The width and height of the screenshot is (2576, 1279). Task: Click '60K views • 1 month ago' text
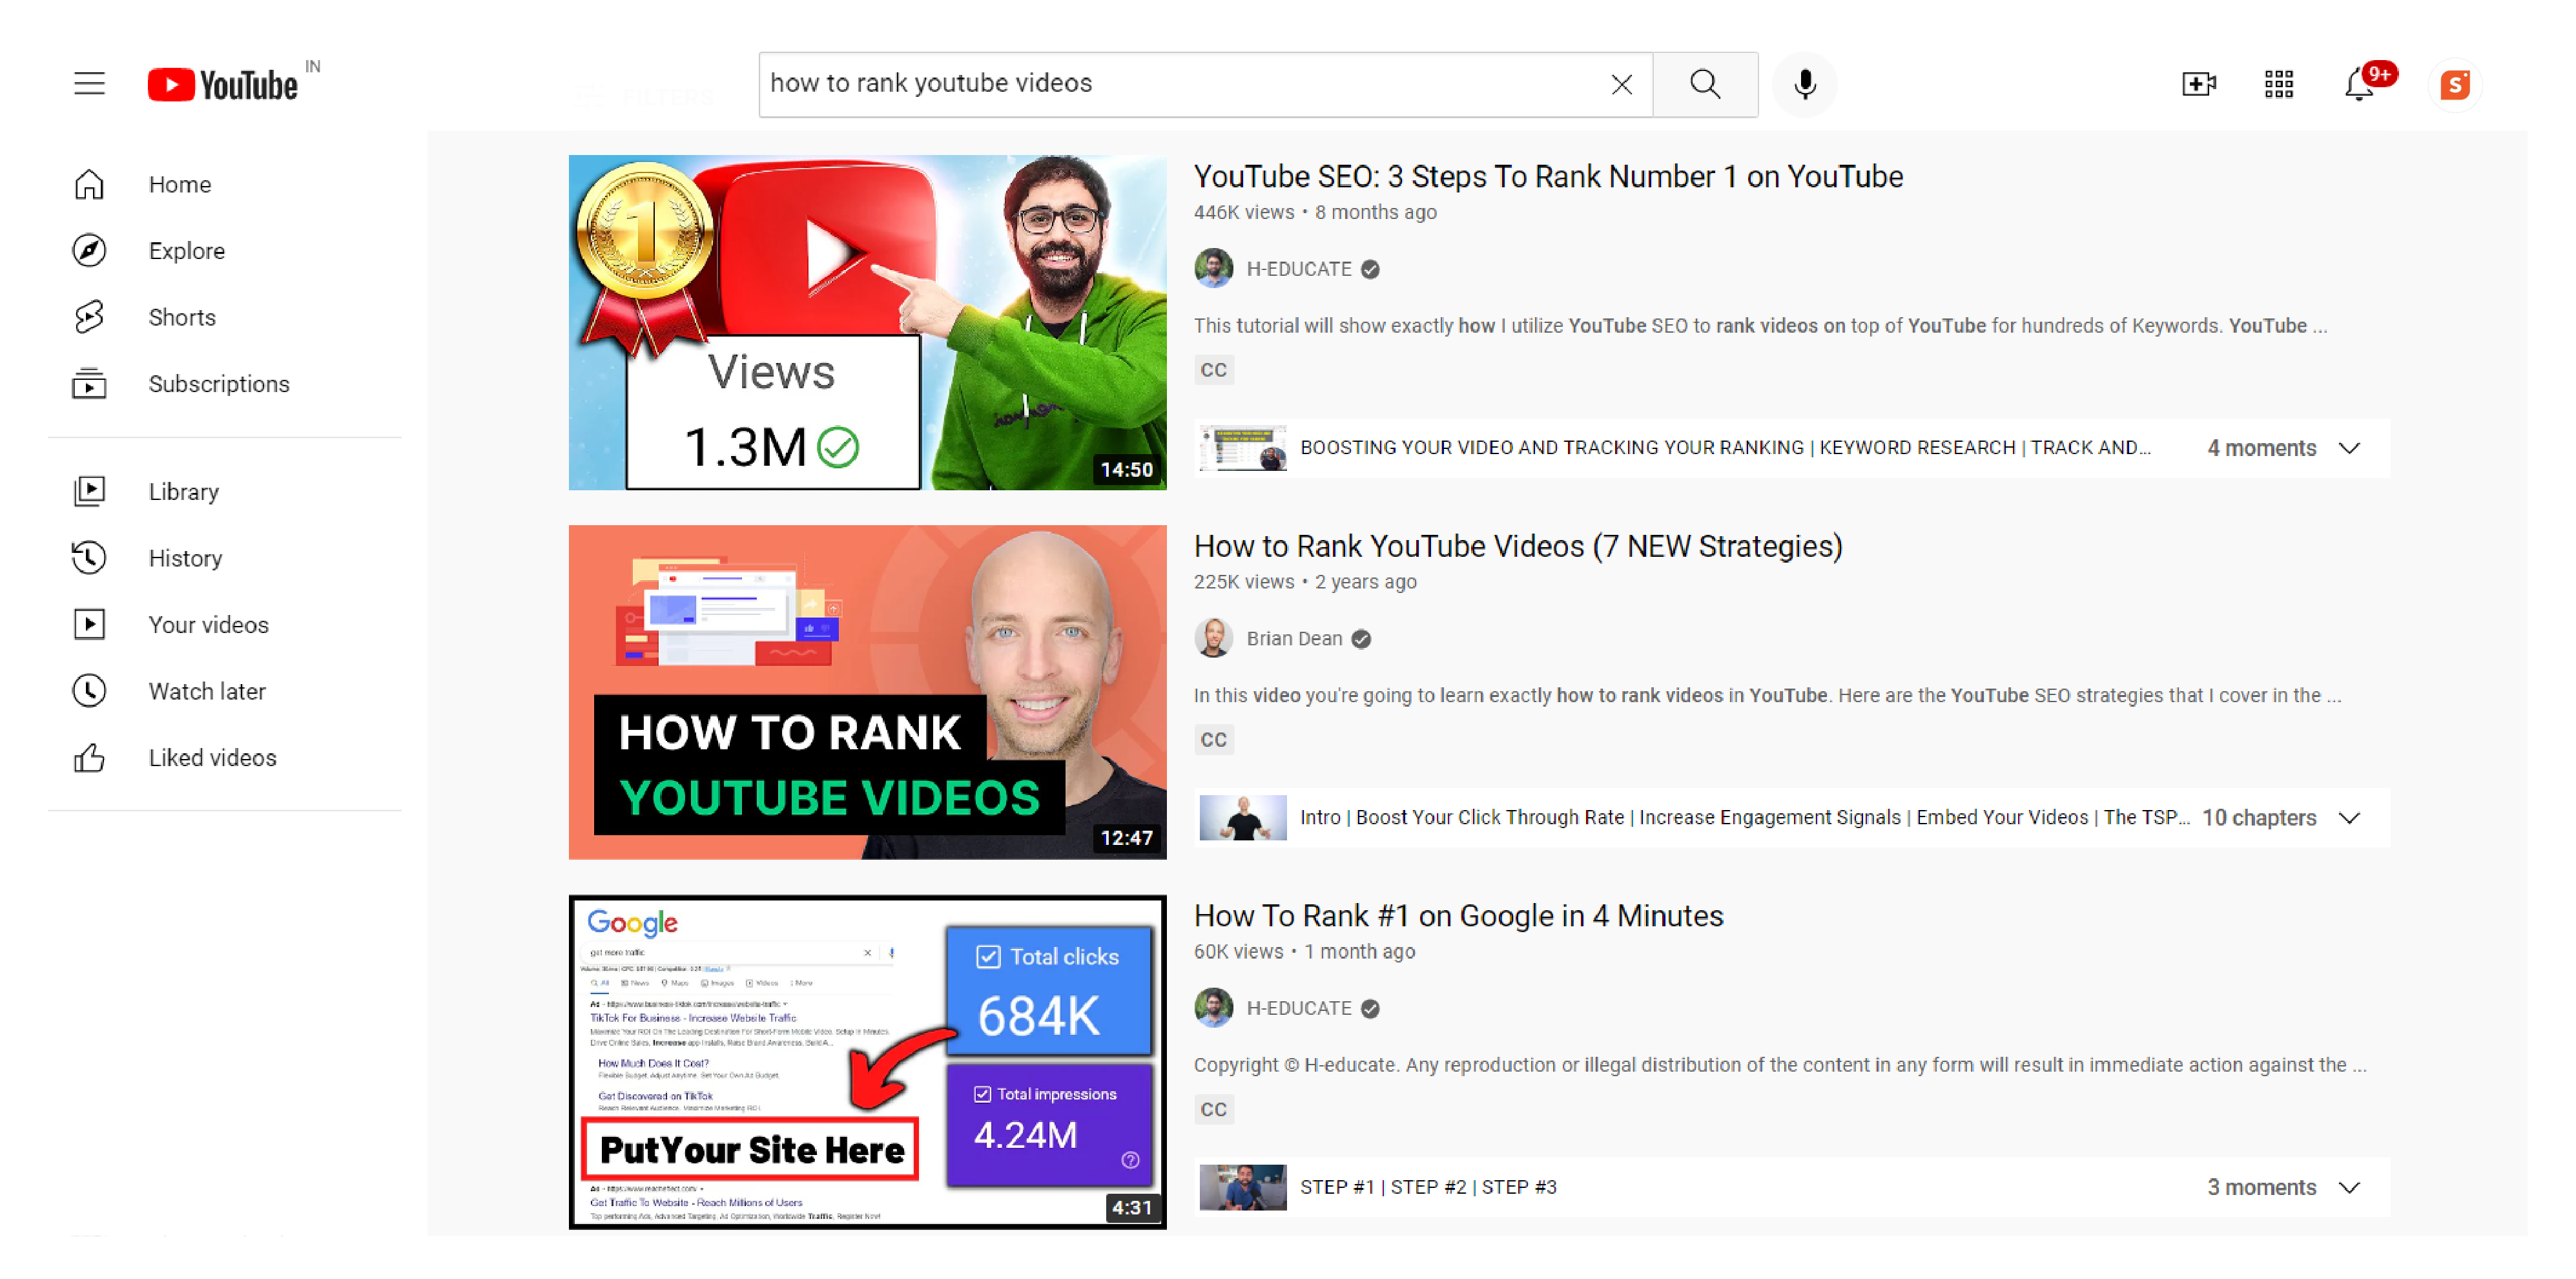(1304, 953)
